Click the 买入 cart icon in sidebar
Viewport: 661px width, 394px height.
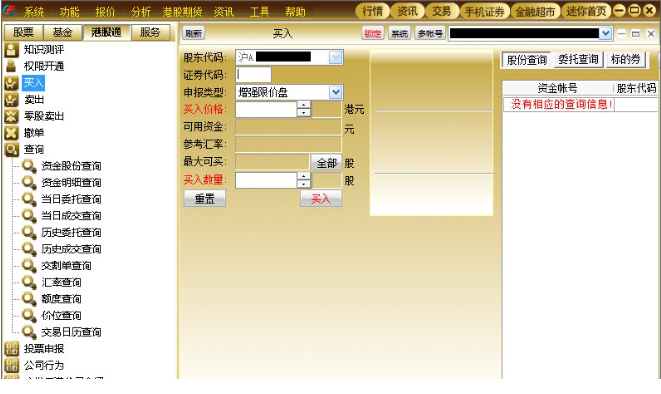[11, 83]
